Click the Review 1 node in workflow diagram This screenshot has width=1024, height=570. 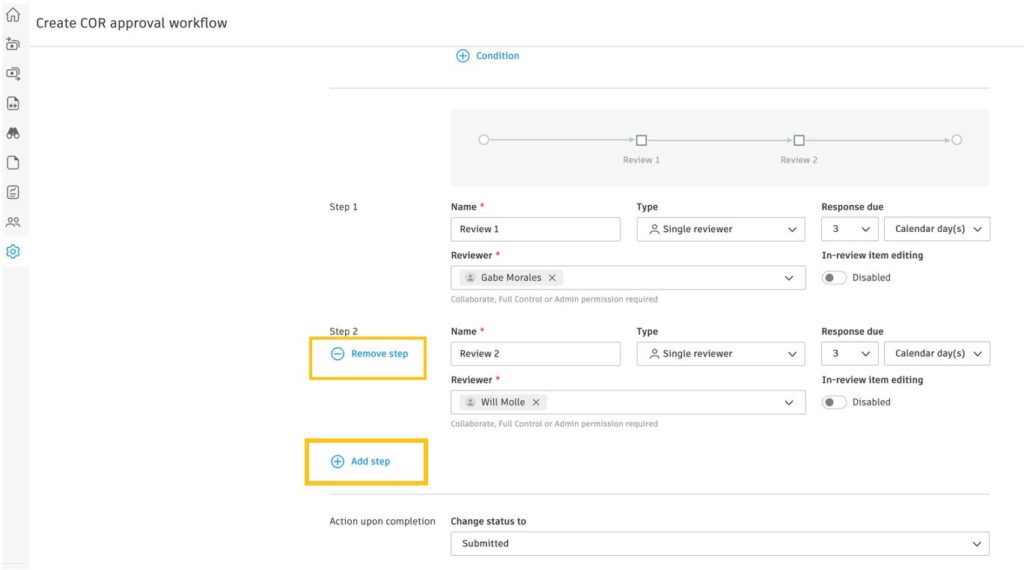coord(641,141)
